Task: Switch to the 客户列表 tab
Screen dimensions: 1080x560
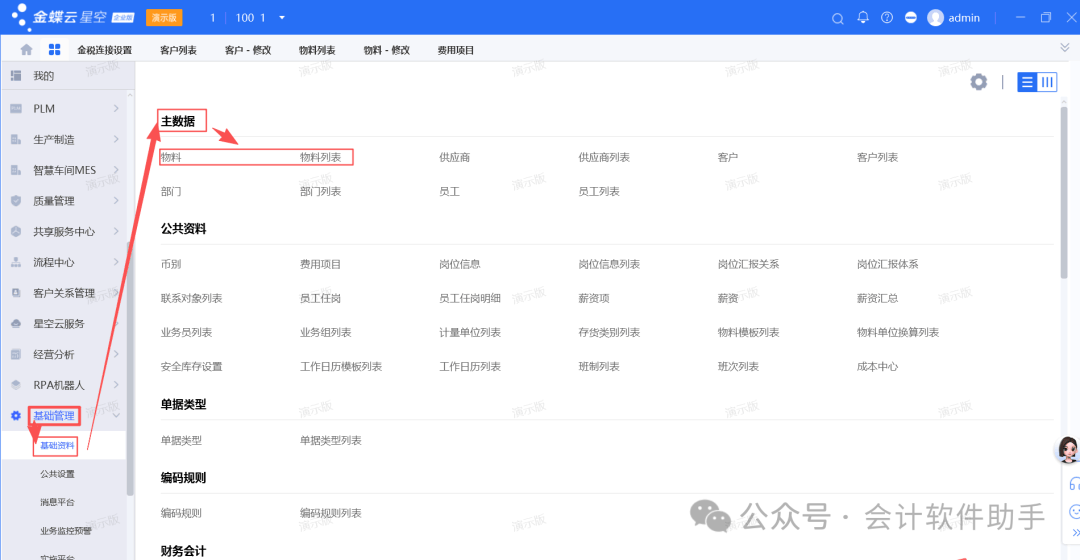Action: 178,50
